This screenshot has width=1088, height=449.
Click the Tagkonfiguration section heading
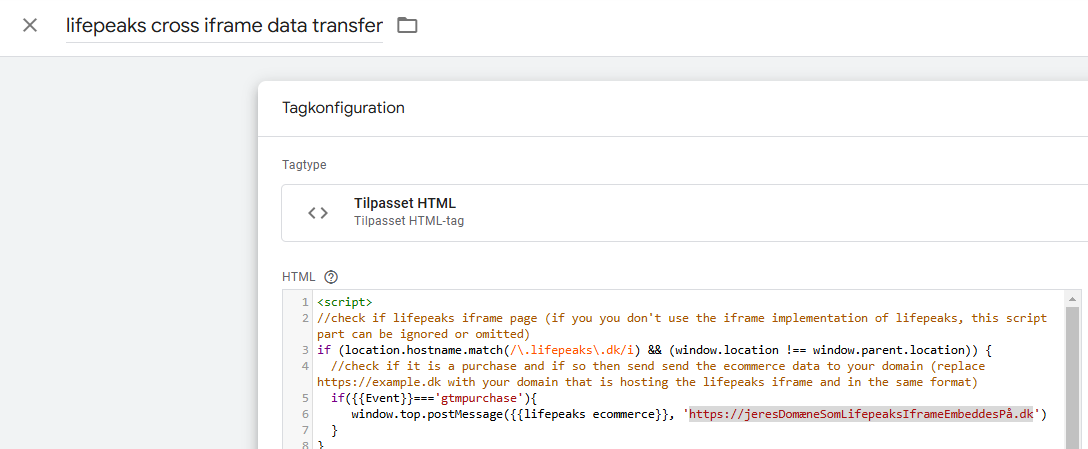(343, 108)
